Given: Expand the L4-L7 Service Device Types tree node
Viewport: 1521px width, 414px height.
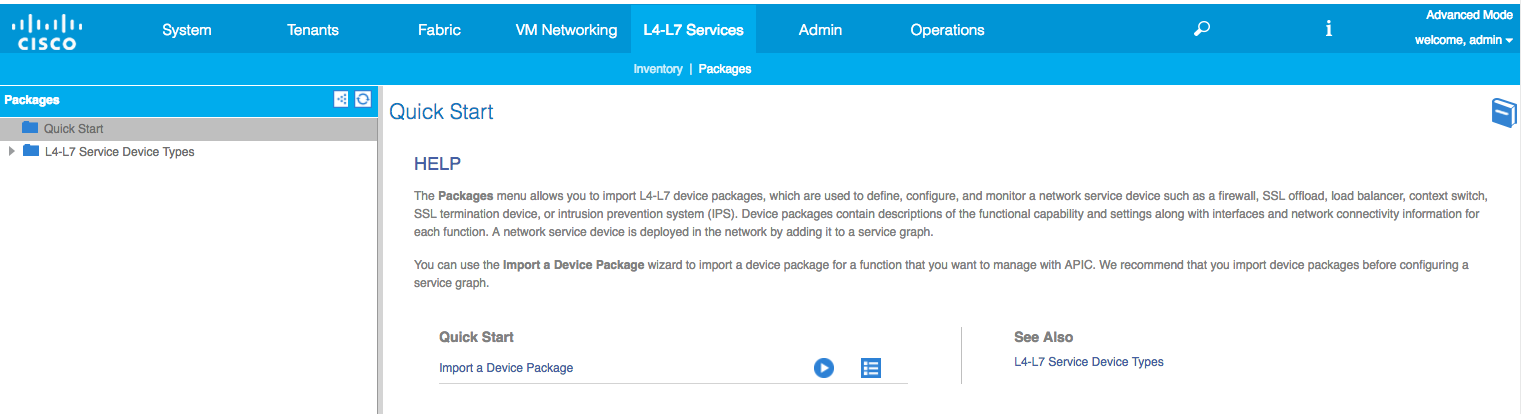Looking at the screenshot, I should click(x=11, y=151).
